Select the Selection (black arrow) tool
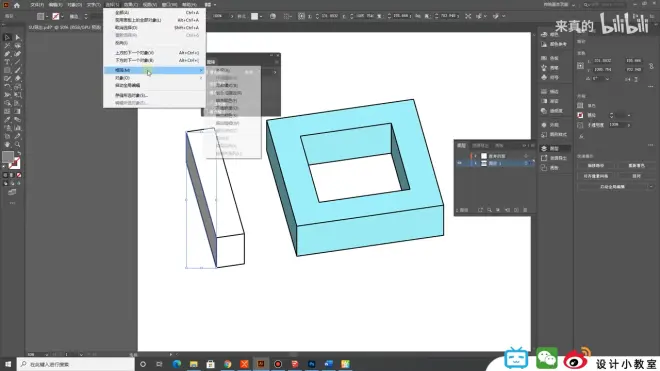The height and width of the screenshot is (371, 660). click(x=7, y=37)
